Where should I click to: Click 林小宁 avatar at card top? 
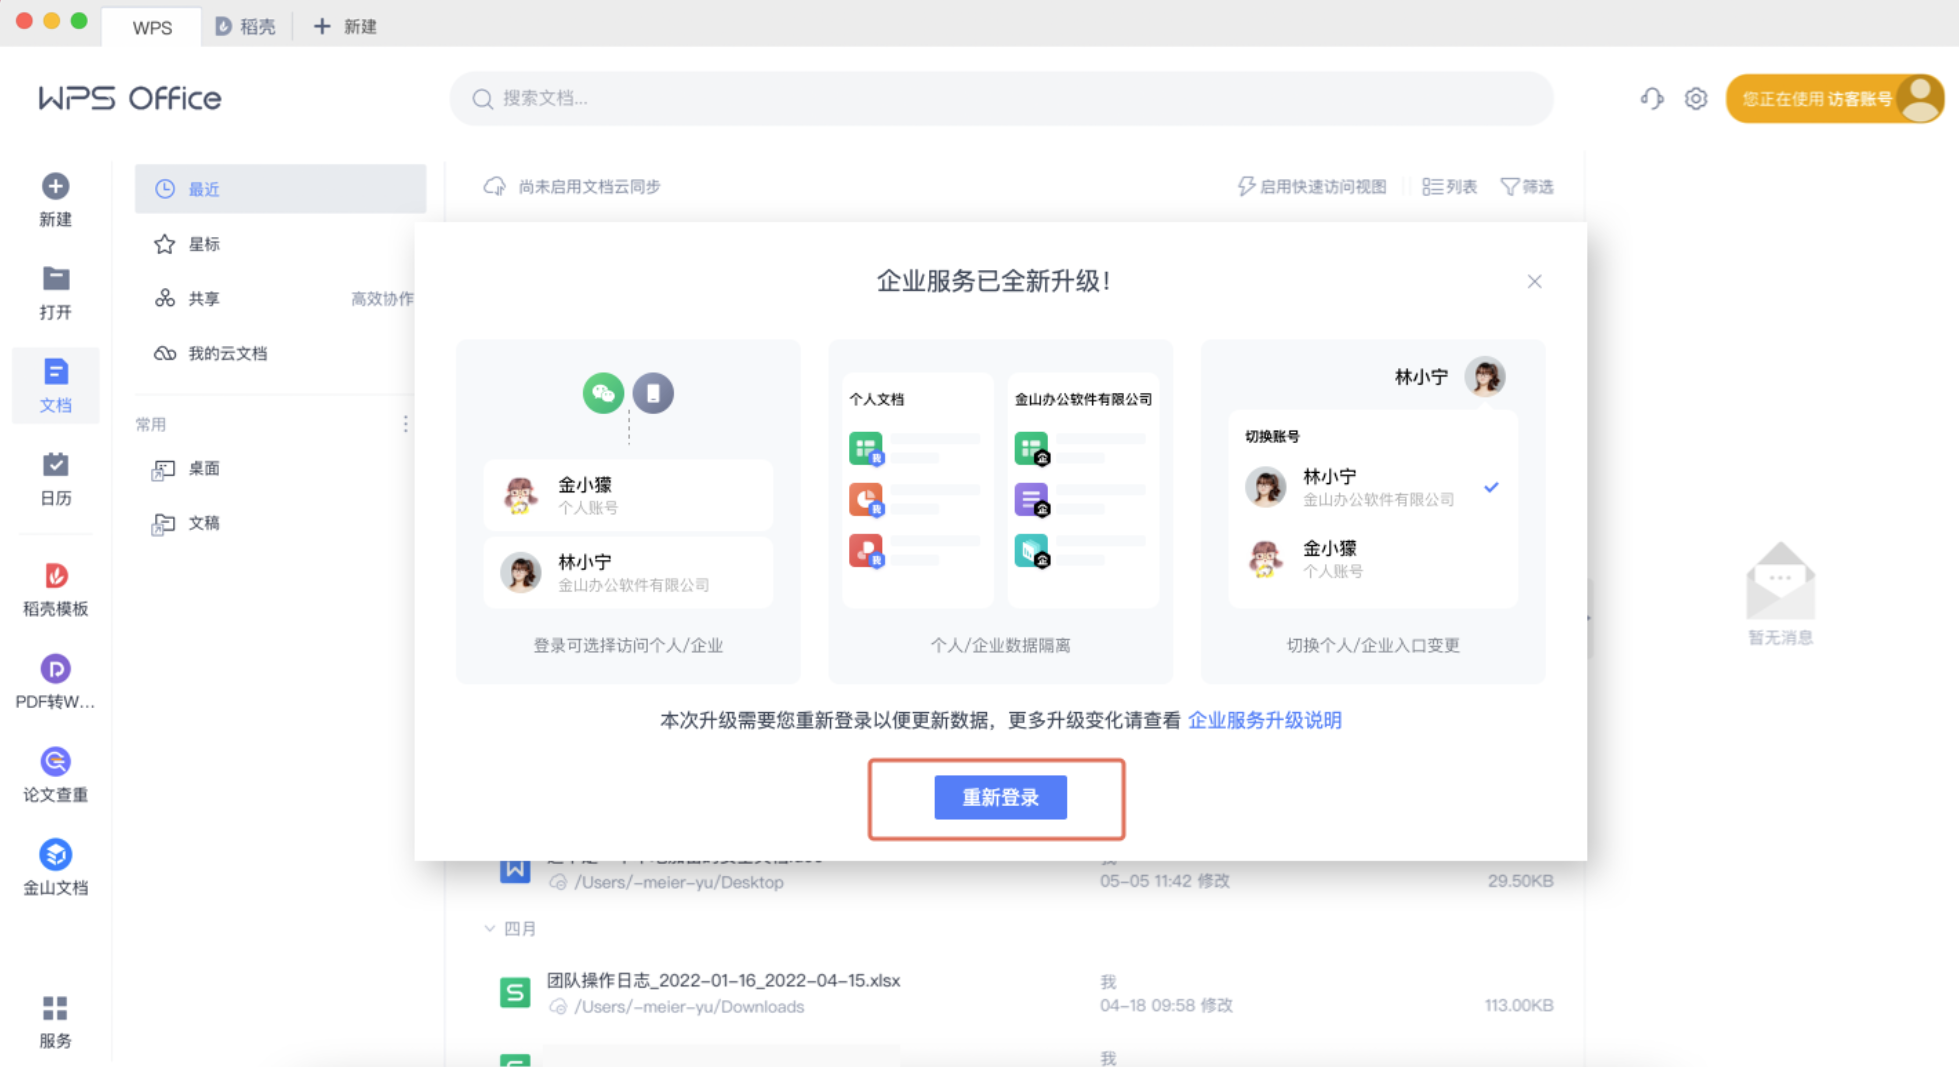1484,377
